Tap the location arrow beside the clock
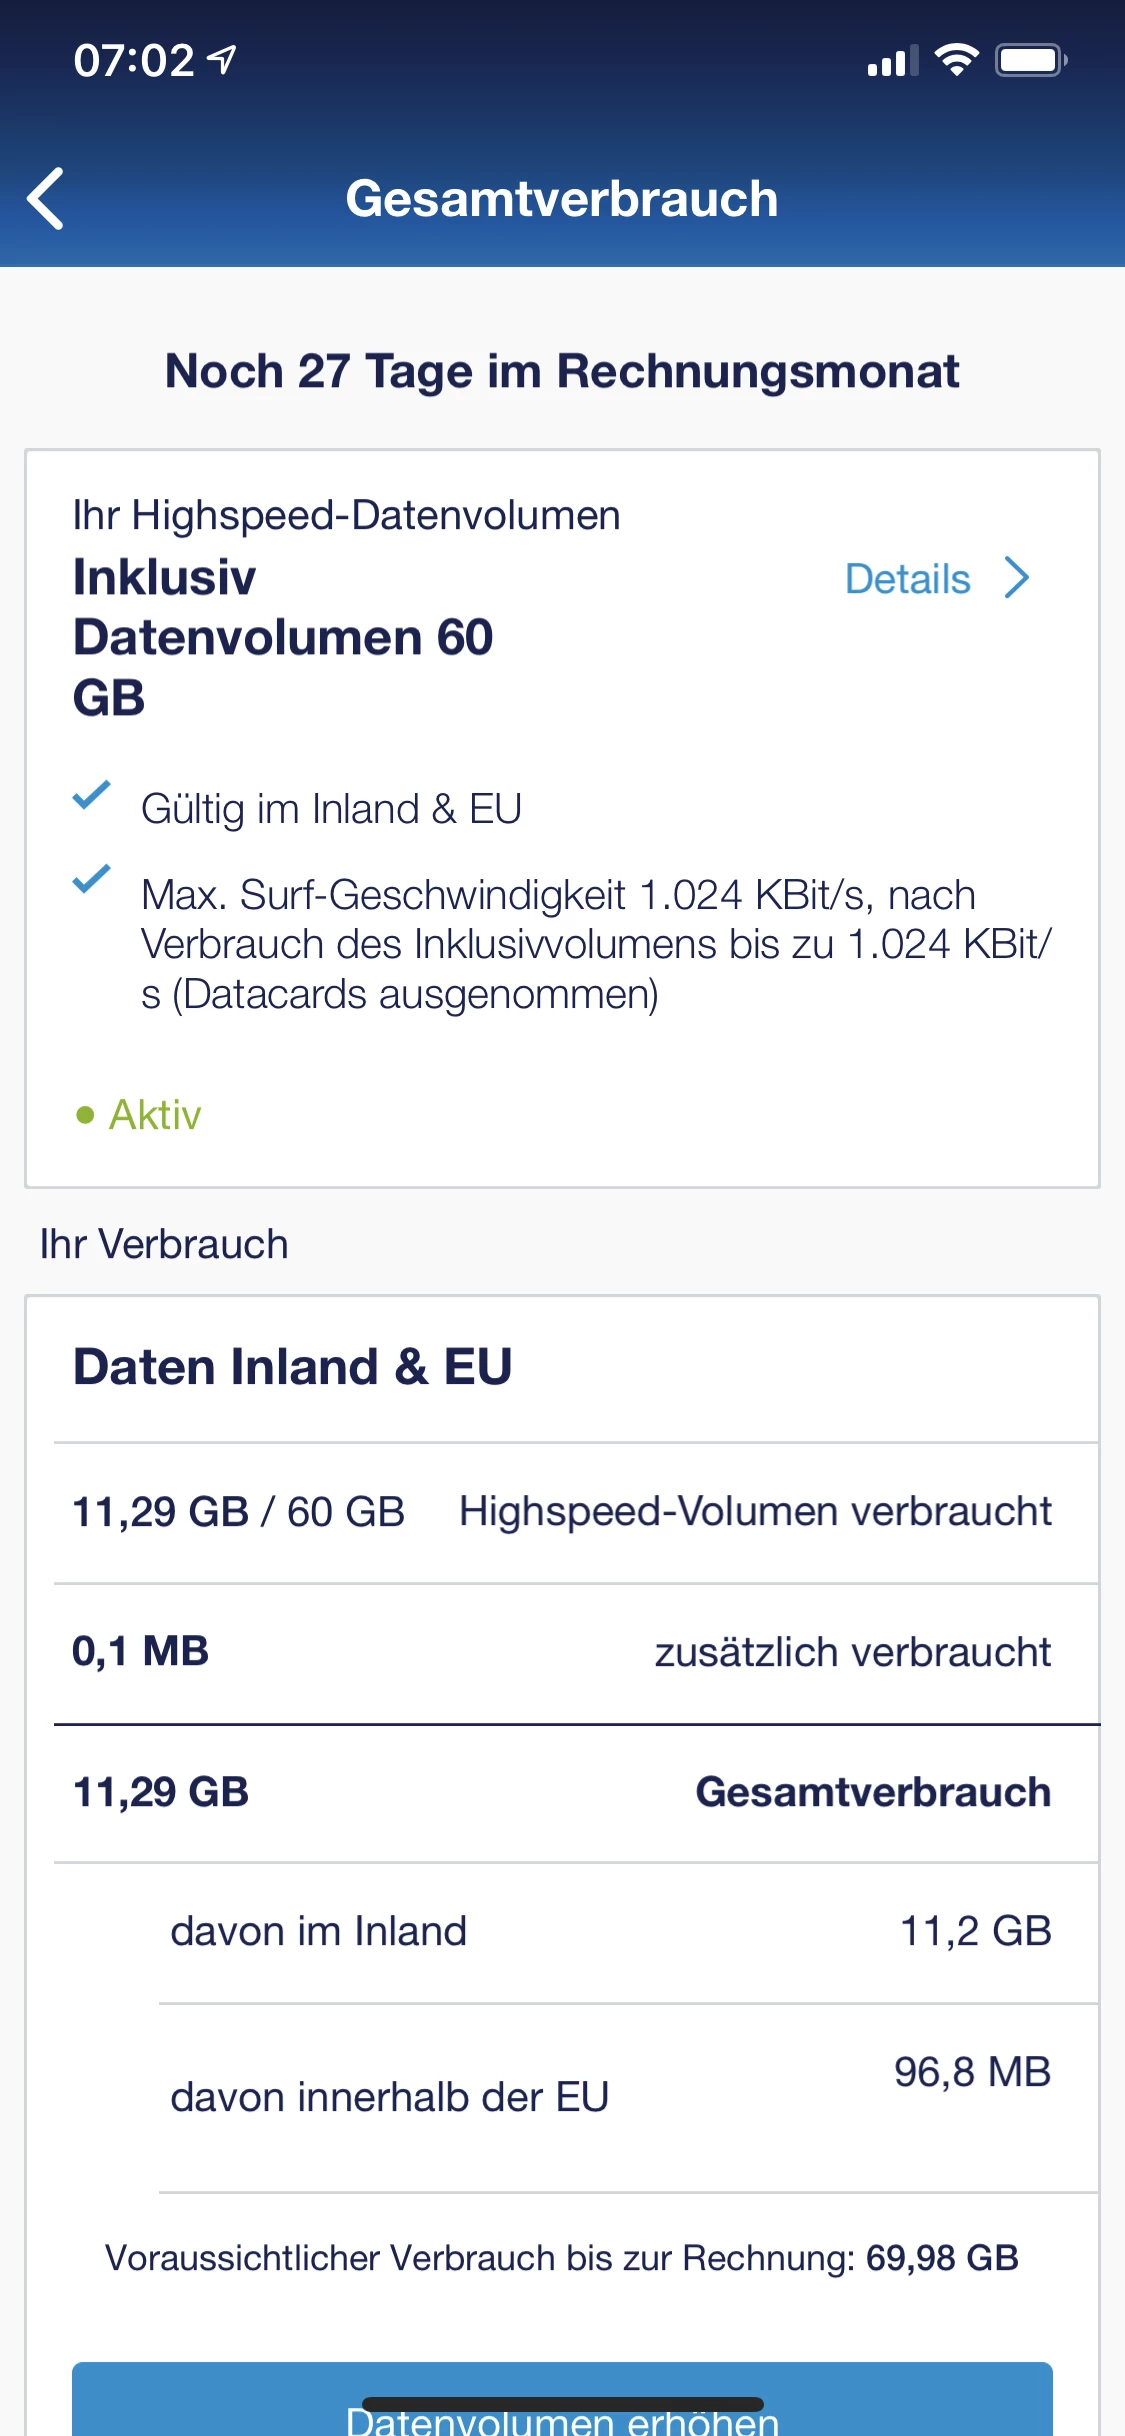Image resolution: width=1125 pixels, height=2436 pixels. pos(222,60)
